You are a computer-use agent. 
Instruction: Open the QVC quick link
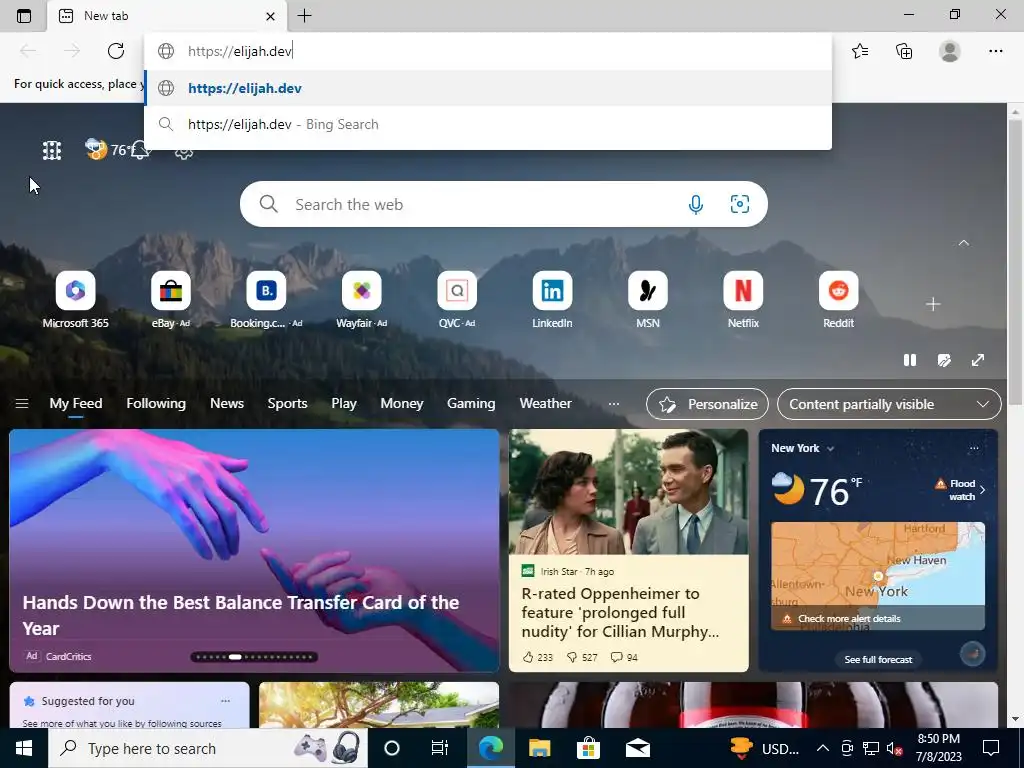[456, 300]
